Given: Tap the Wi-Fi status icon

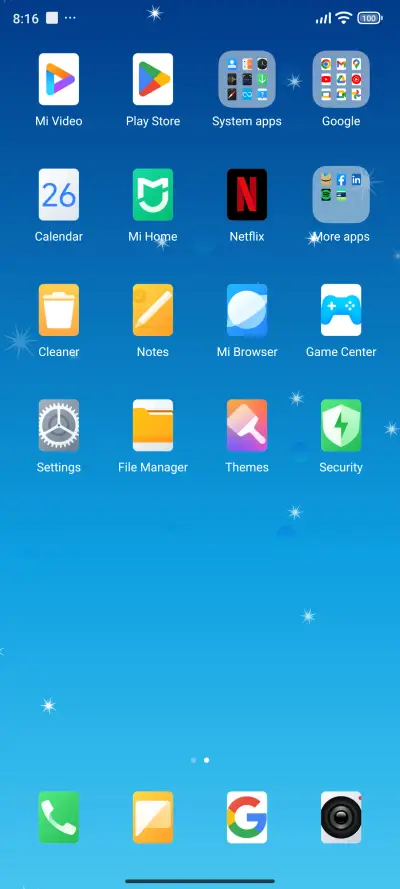Looking at the screenshot, I should [x=343, y=18].
